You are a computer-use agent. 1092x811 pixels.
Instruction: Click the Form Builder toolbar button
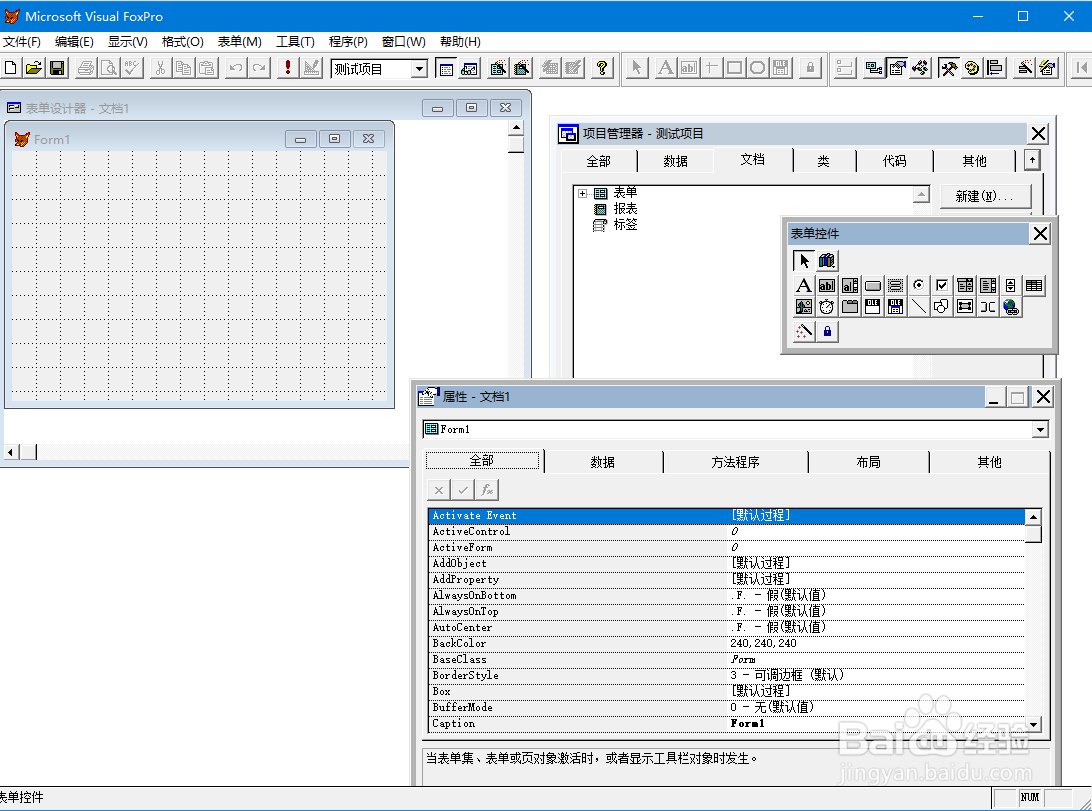[1024, 68]
